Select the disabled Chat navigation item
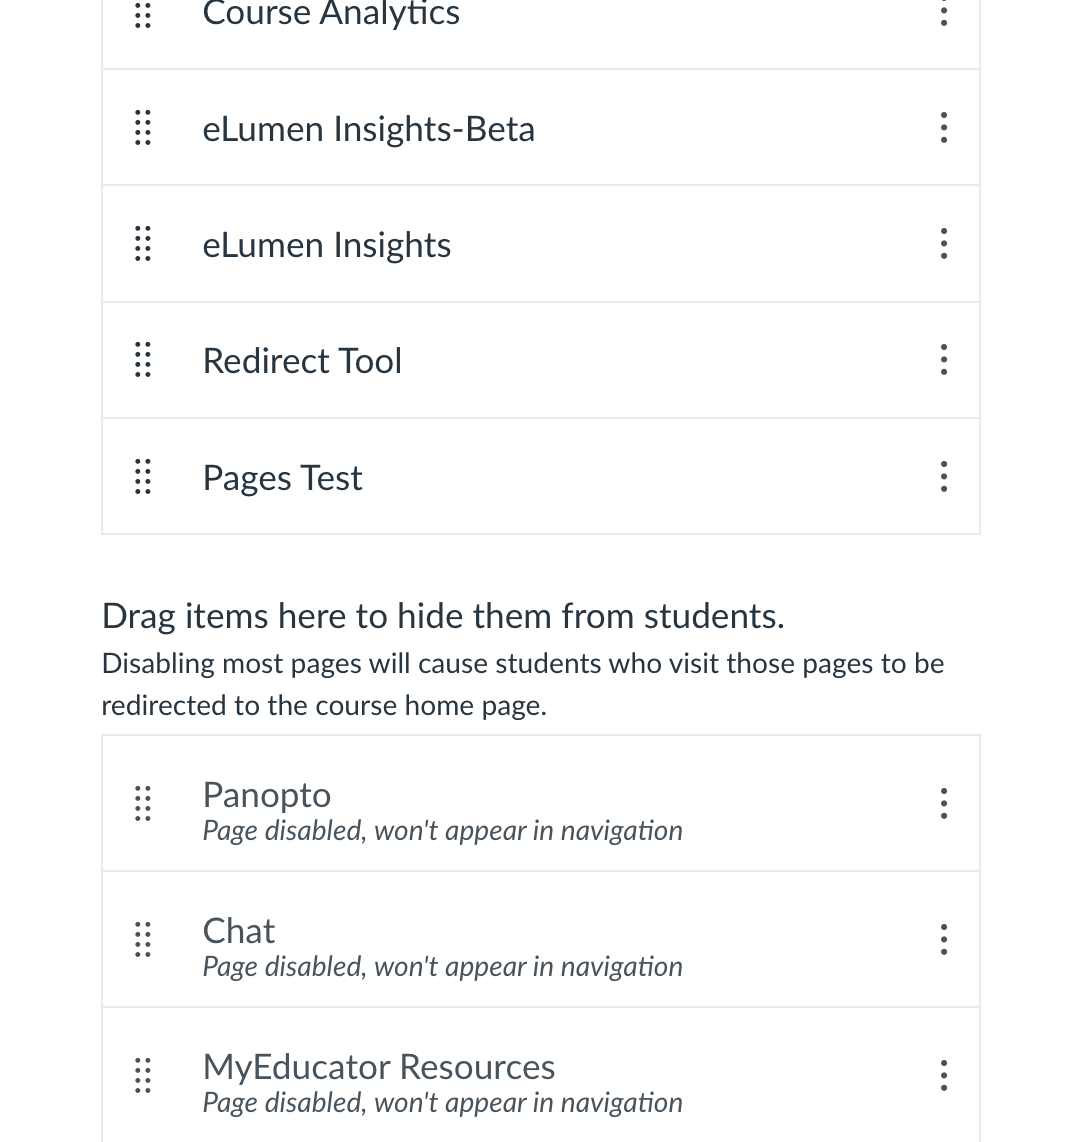Viewport: 1084px width, 1142px height. click(x=239, y=932)
